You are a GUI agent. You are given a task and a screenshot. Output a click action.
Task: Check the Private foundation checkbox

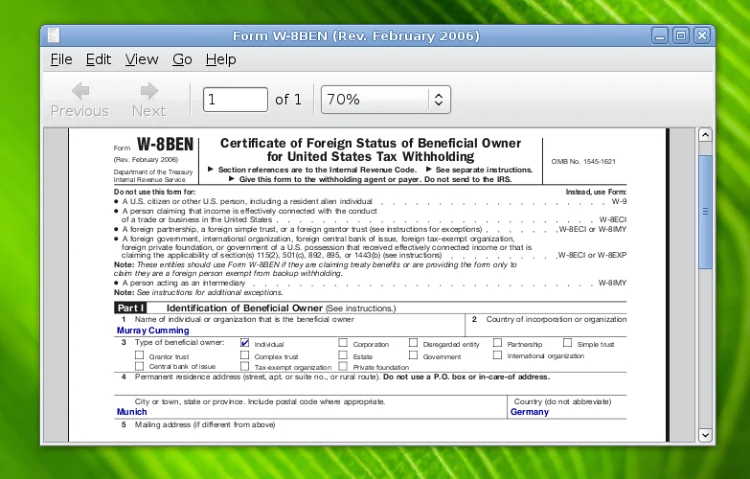[x=343, y=366]
